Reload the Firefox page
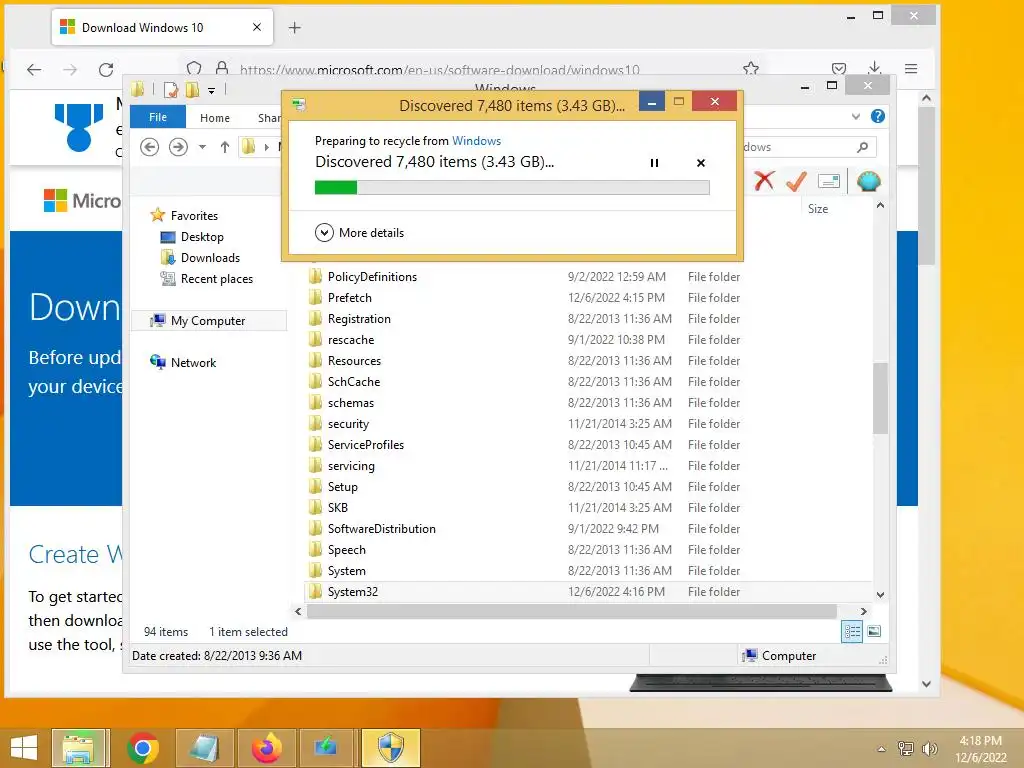The image size is (1024, 768). click(106, 69)
